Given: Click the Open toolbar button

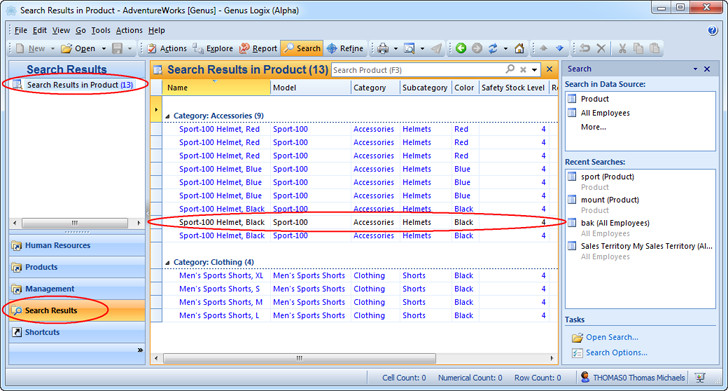Looking at the screenshot, I should tap(78, 48).
